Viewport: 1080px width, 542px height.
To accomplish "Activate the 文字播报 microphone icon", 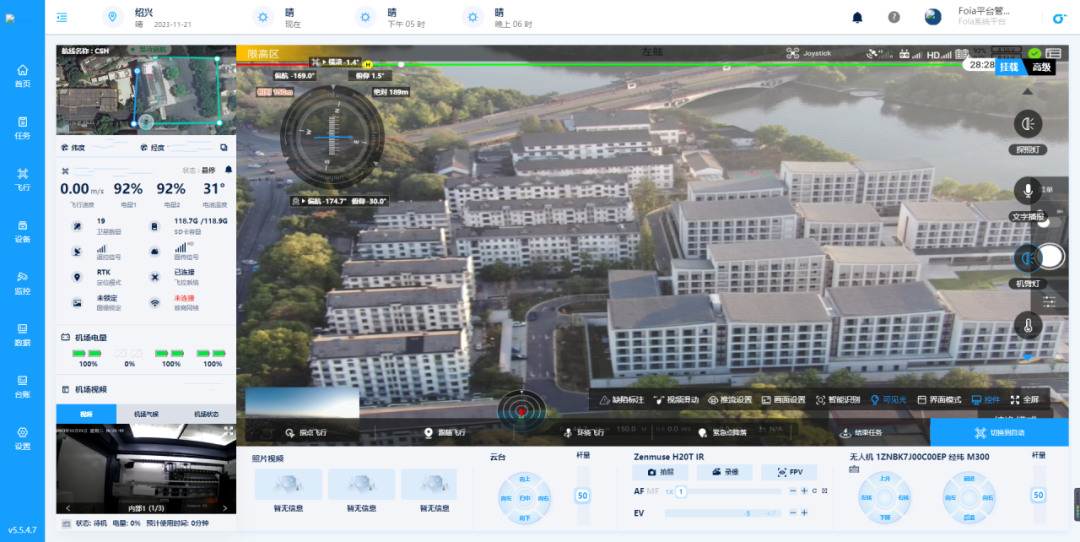I will pyautogui.click(x=1027, y=191).
